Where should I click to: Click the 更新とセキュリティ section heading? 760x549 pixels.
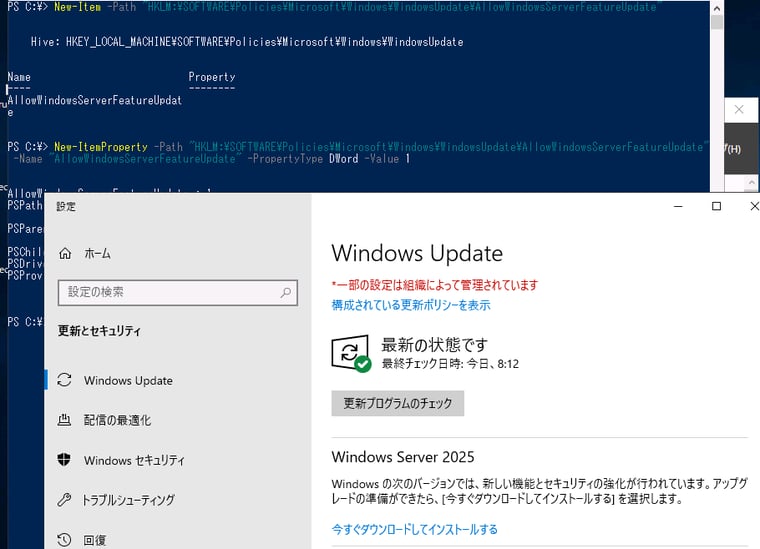[x=99, y=331]
